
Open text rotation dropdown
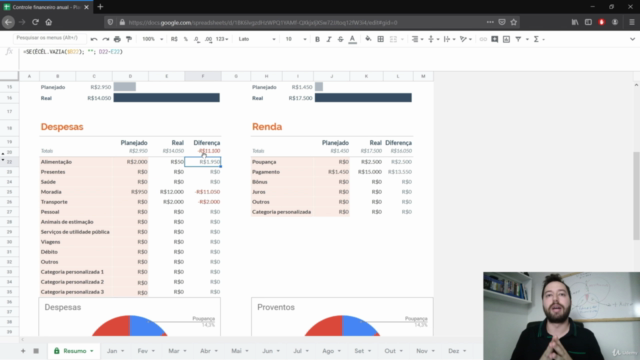pyautogui.click(x=465, y=39)
